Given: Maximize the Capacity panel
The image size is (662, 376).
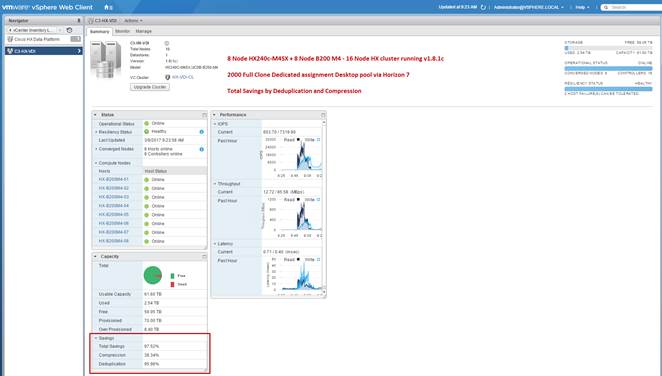Looking at the screenshot, I should tap(204, 257).
